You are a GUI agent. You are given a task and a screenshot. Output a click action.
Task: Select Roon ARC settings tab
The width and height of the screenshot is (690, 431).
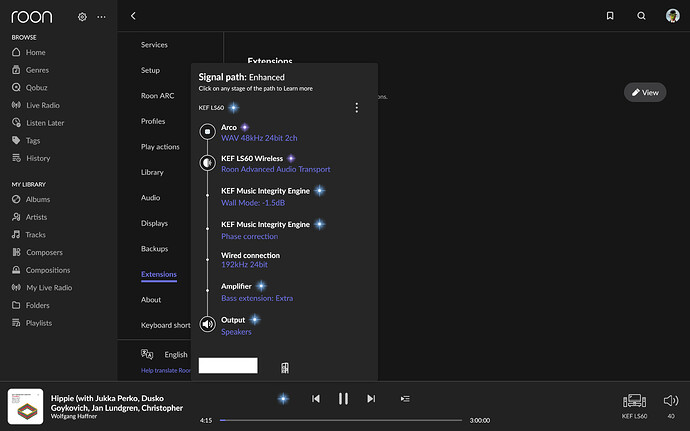pyautogui.click(x=158, y=96)
